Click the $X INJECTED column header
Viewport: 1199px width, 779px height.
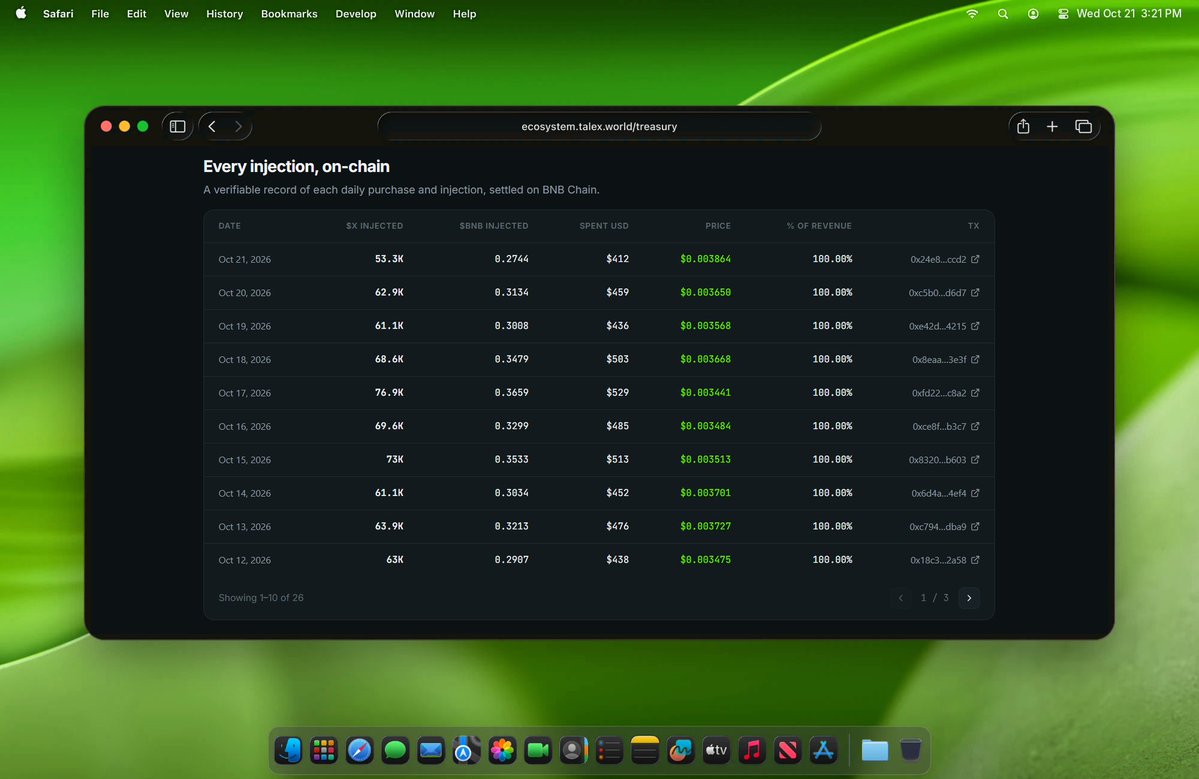tap(375, 226)
